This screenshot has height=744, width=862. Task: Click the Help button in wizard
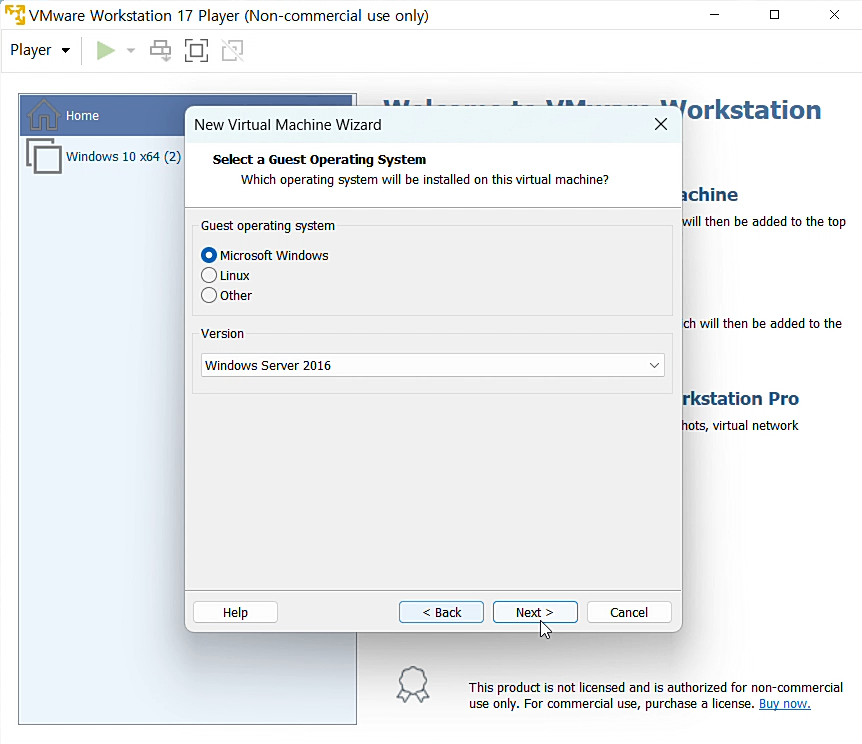click(235, 612)
